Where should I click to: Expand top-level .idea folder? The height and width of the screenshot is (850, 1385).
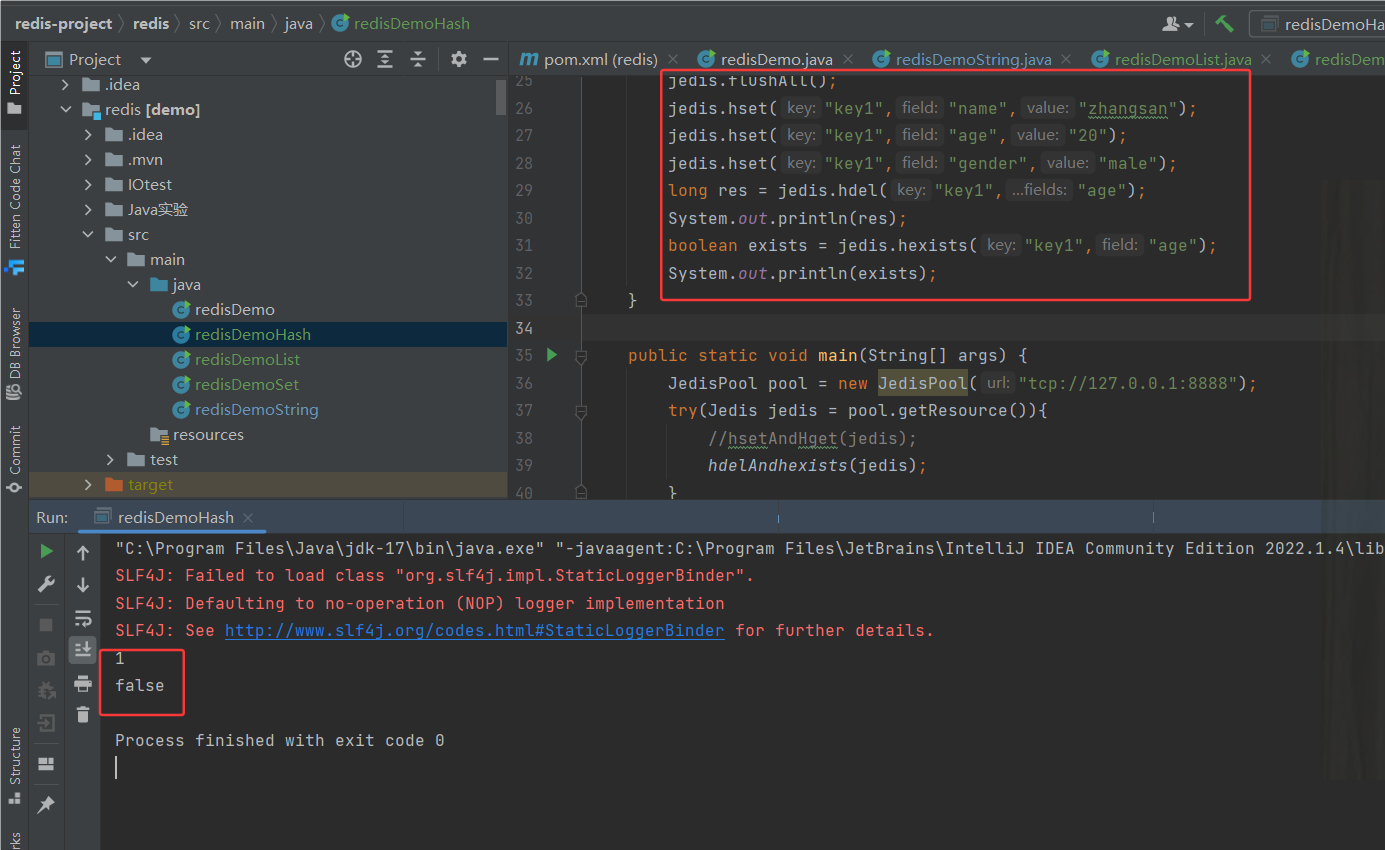click(x=66, y=85)
